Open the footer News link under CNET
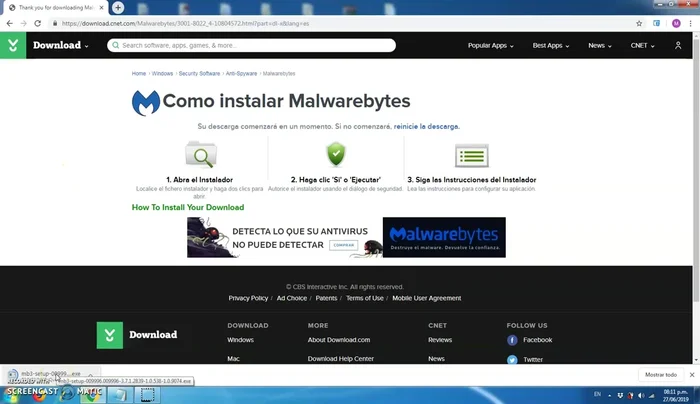The height and width of the screenshot is (404, 700). point(436,358)
